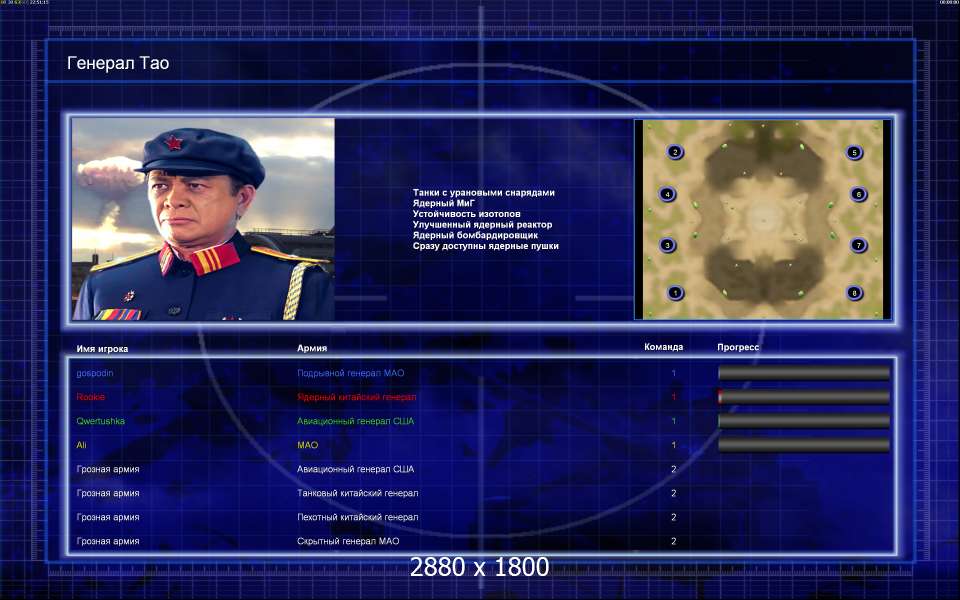Select start position 4 on minimap

[667, 194]
